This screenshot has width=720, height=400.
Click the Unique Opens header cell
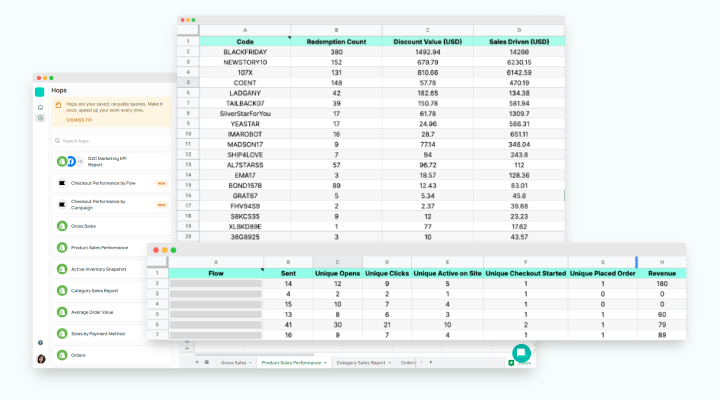(x=338, y=273)
